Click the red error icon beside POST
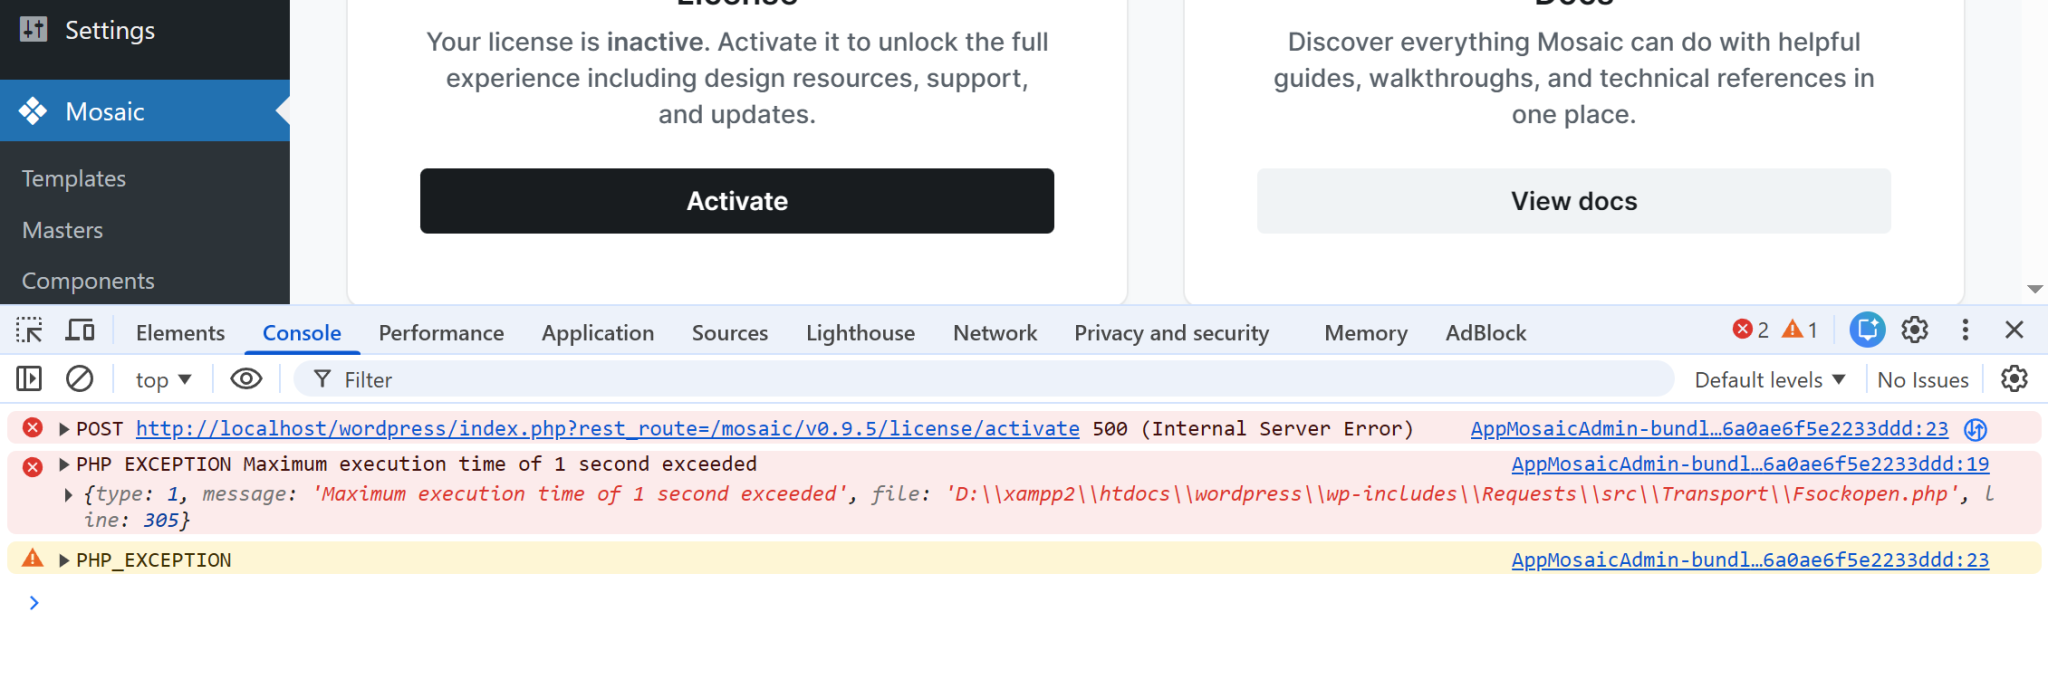Screen dimensions: 2048x679 click(x=33, y=428)
